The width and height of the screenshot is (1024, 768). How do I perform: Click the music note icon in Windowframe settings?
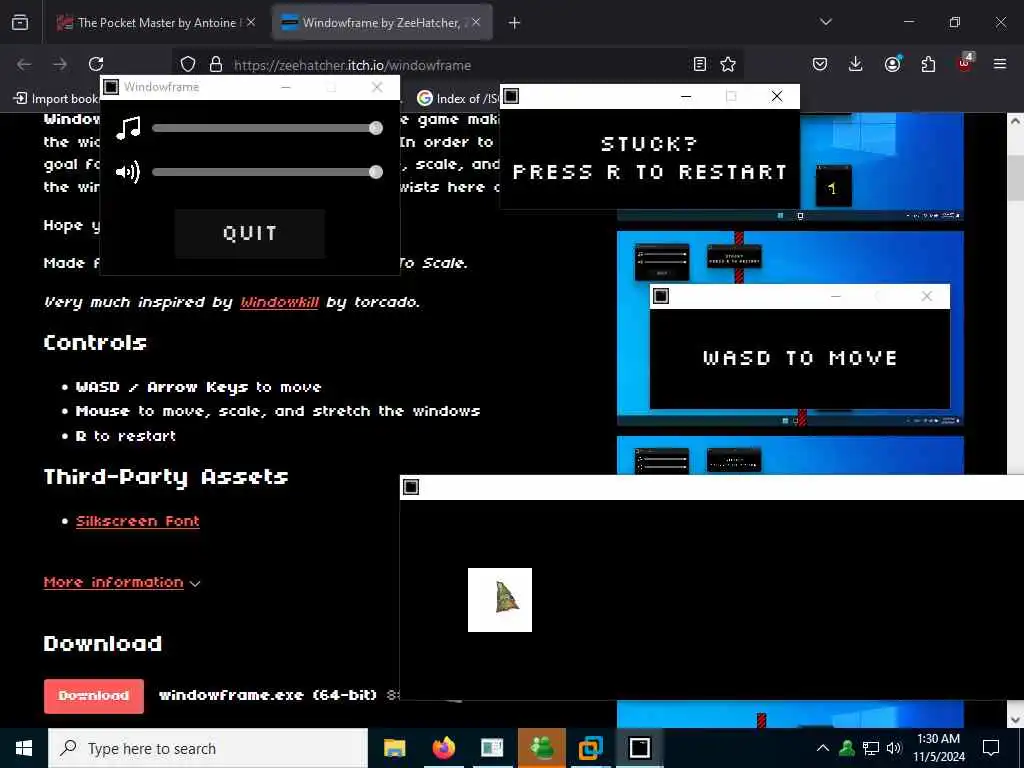click(x=129, y=127)
